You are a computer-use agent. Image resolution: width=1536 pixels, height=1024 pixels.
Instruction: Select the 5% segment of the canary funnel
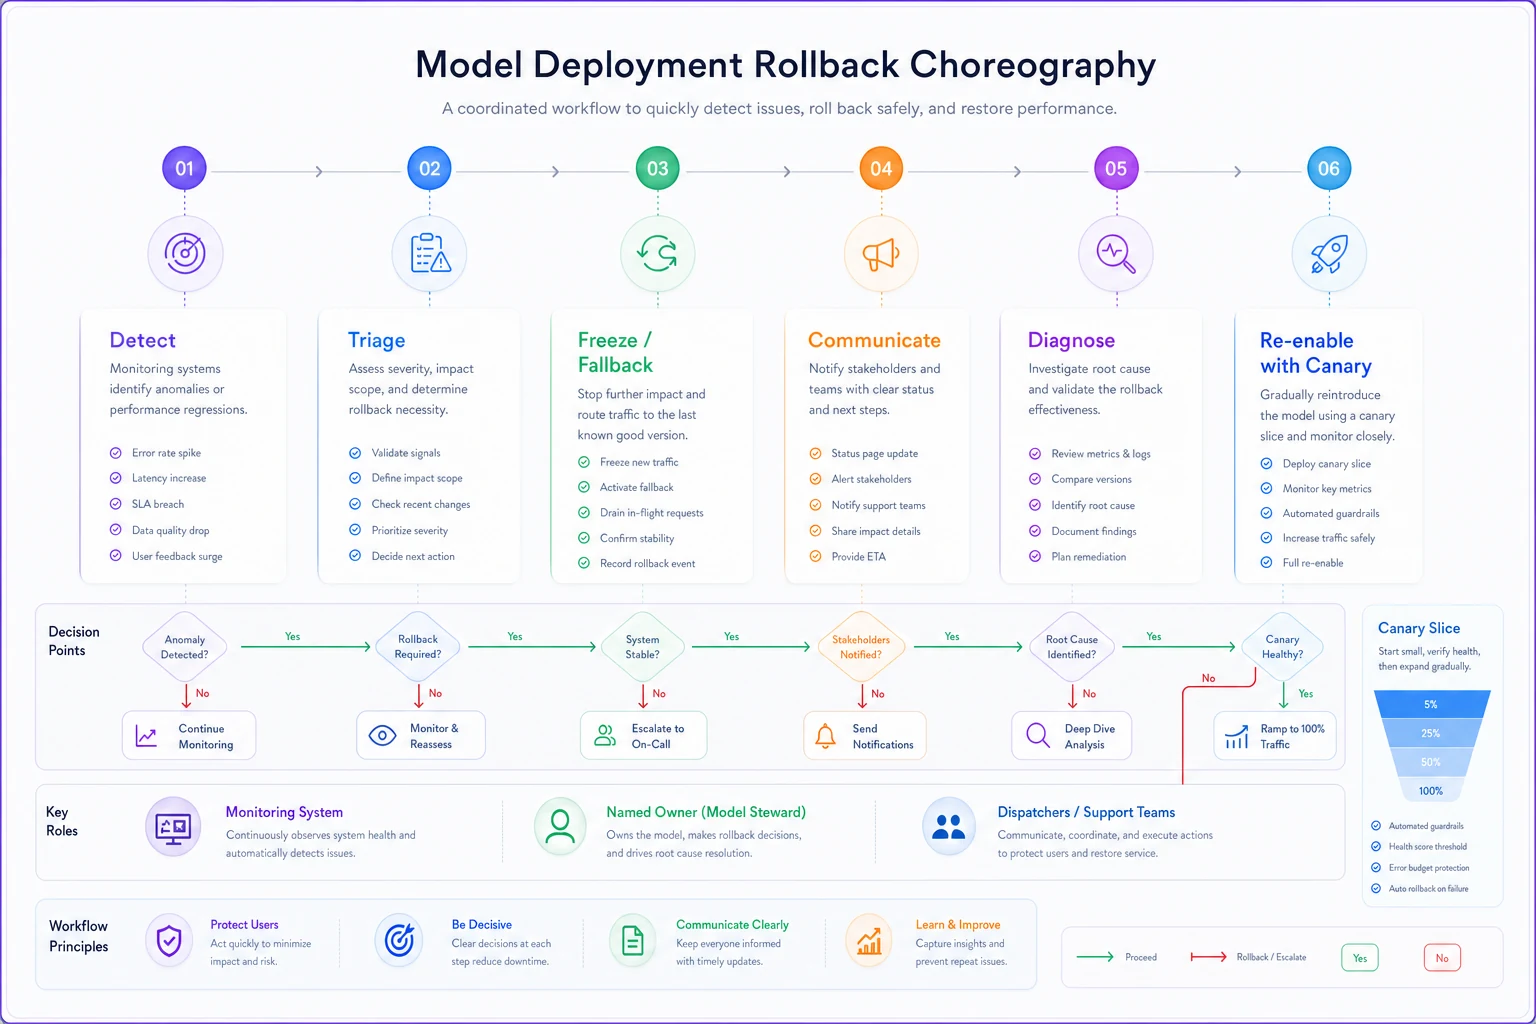click(1431, 704)
